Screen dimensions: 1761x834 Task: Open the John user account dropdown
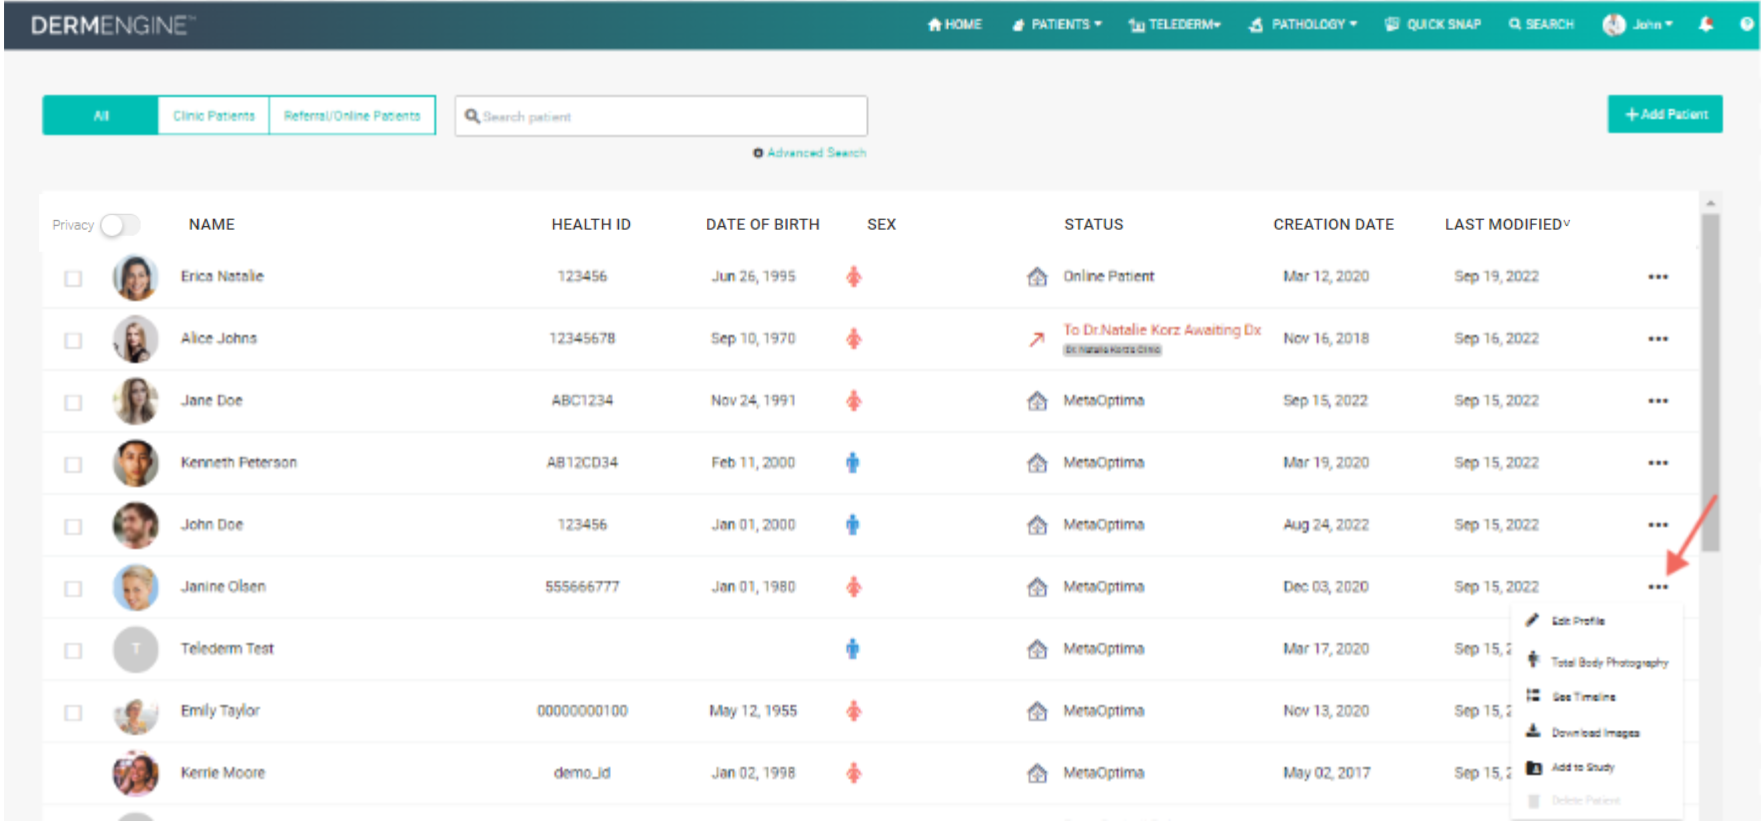pos(1638,24)
